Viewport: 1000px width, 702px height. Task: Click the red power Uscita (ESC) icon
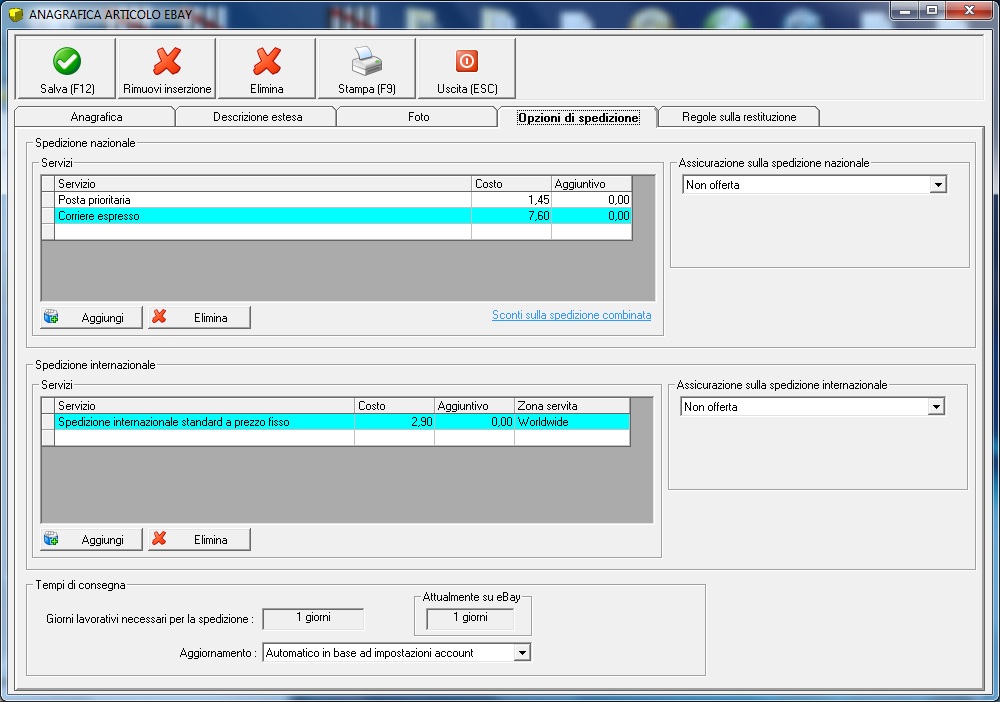(x=467, y=61)
